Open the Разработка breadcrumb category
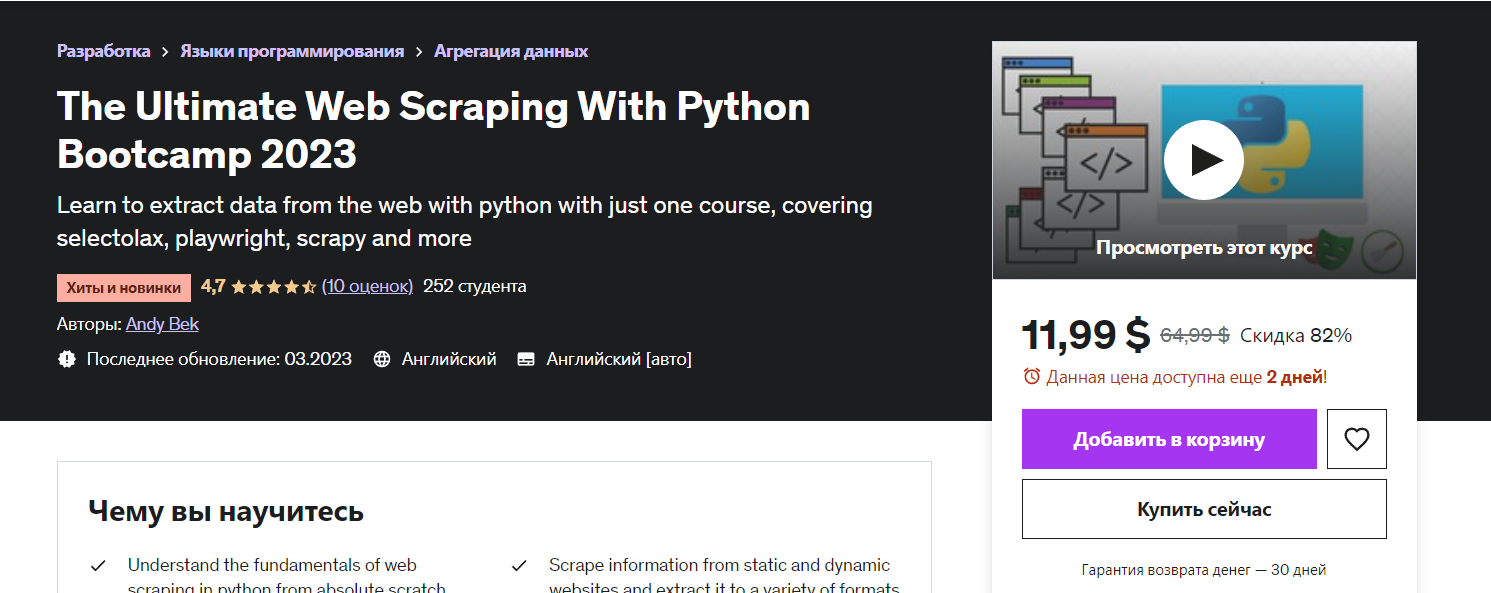 pyautogui.click(x=104, y=51)
